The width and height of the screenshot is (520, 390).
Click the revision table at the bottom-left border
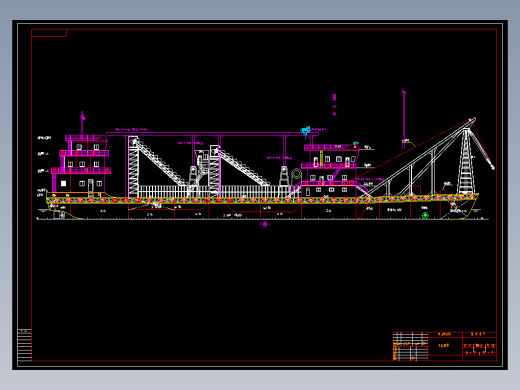[x=24, y=345]
